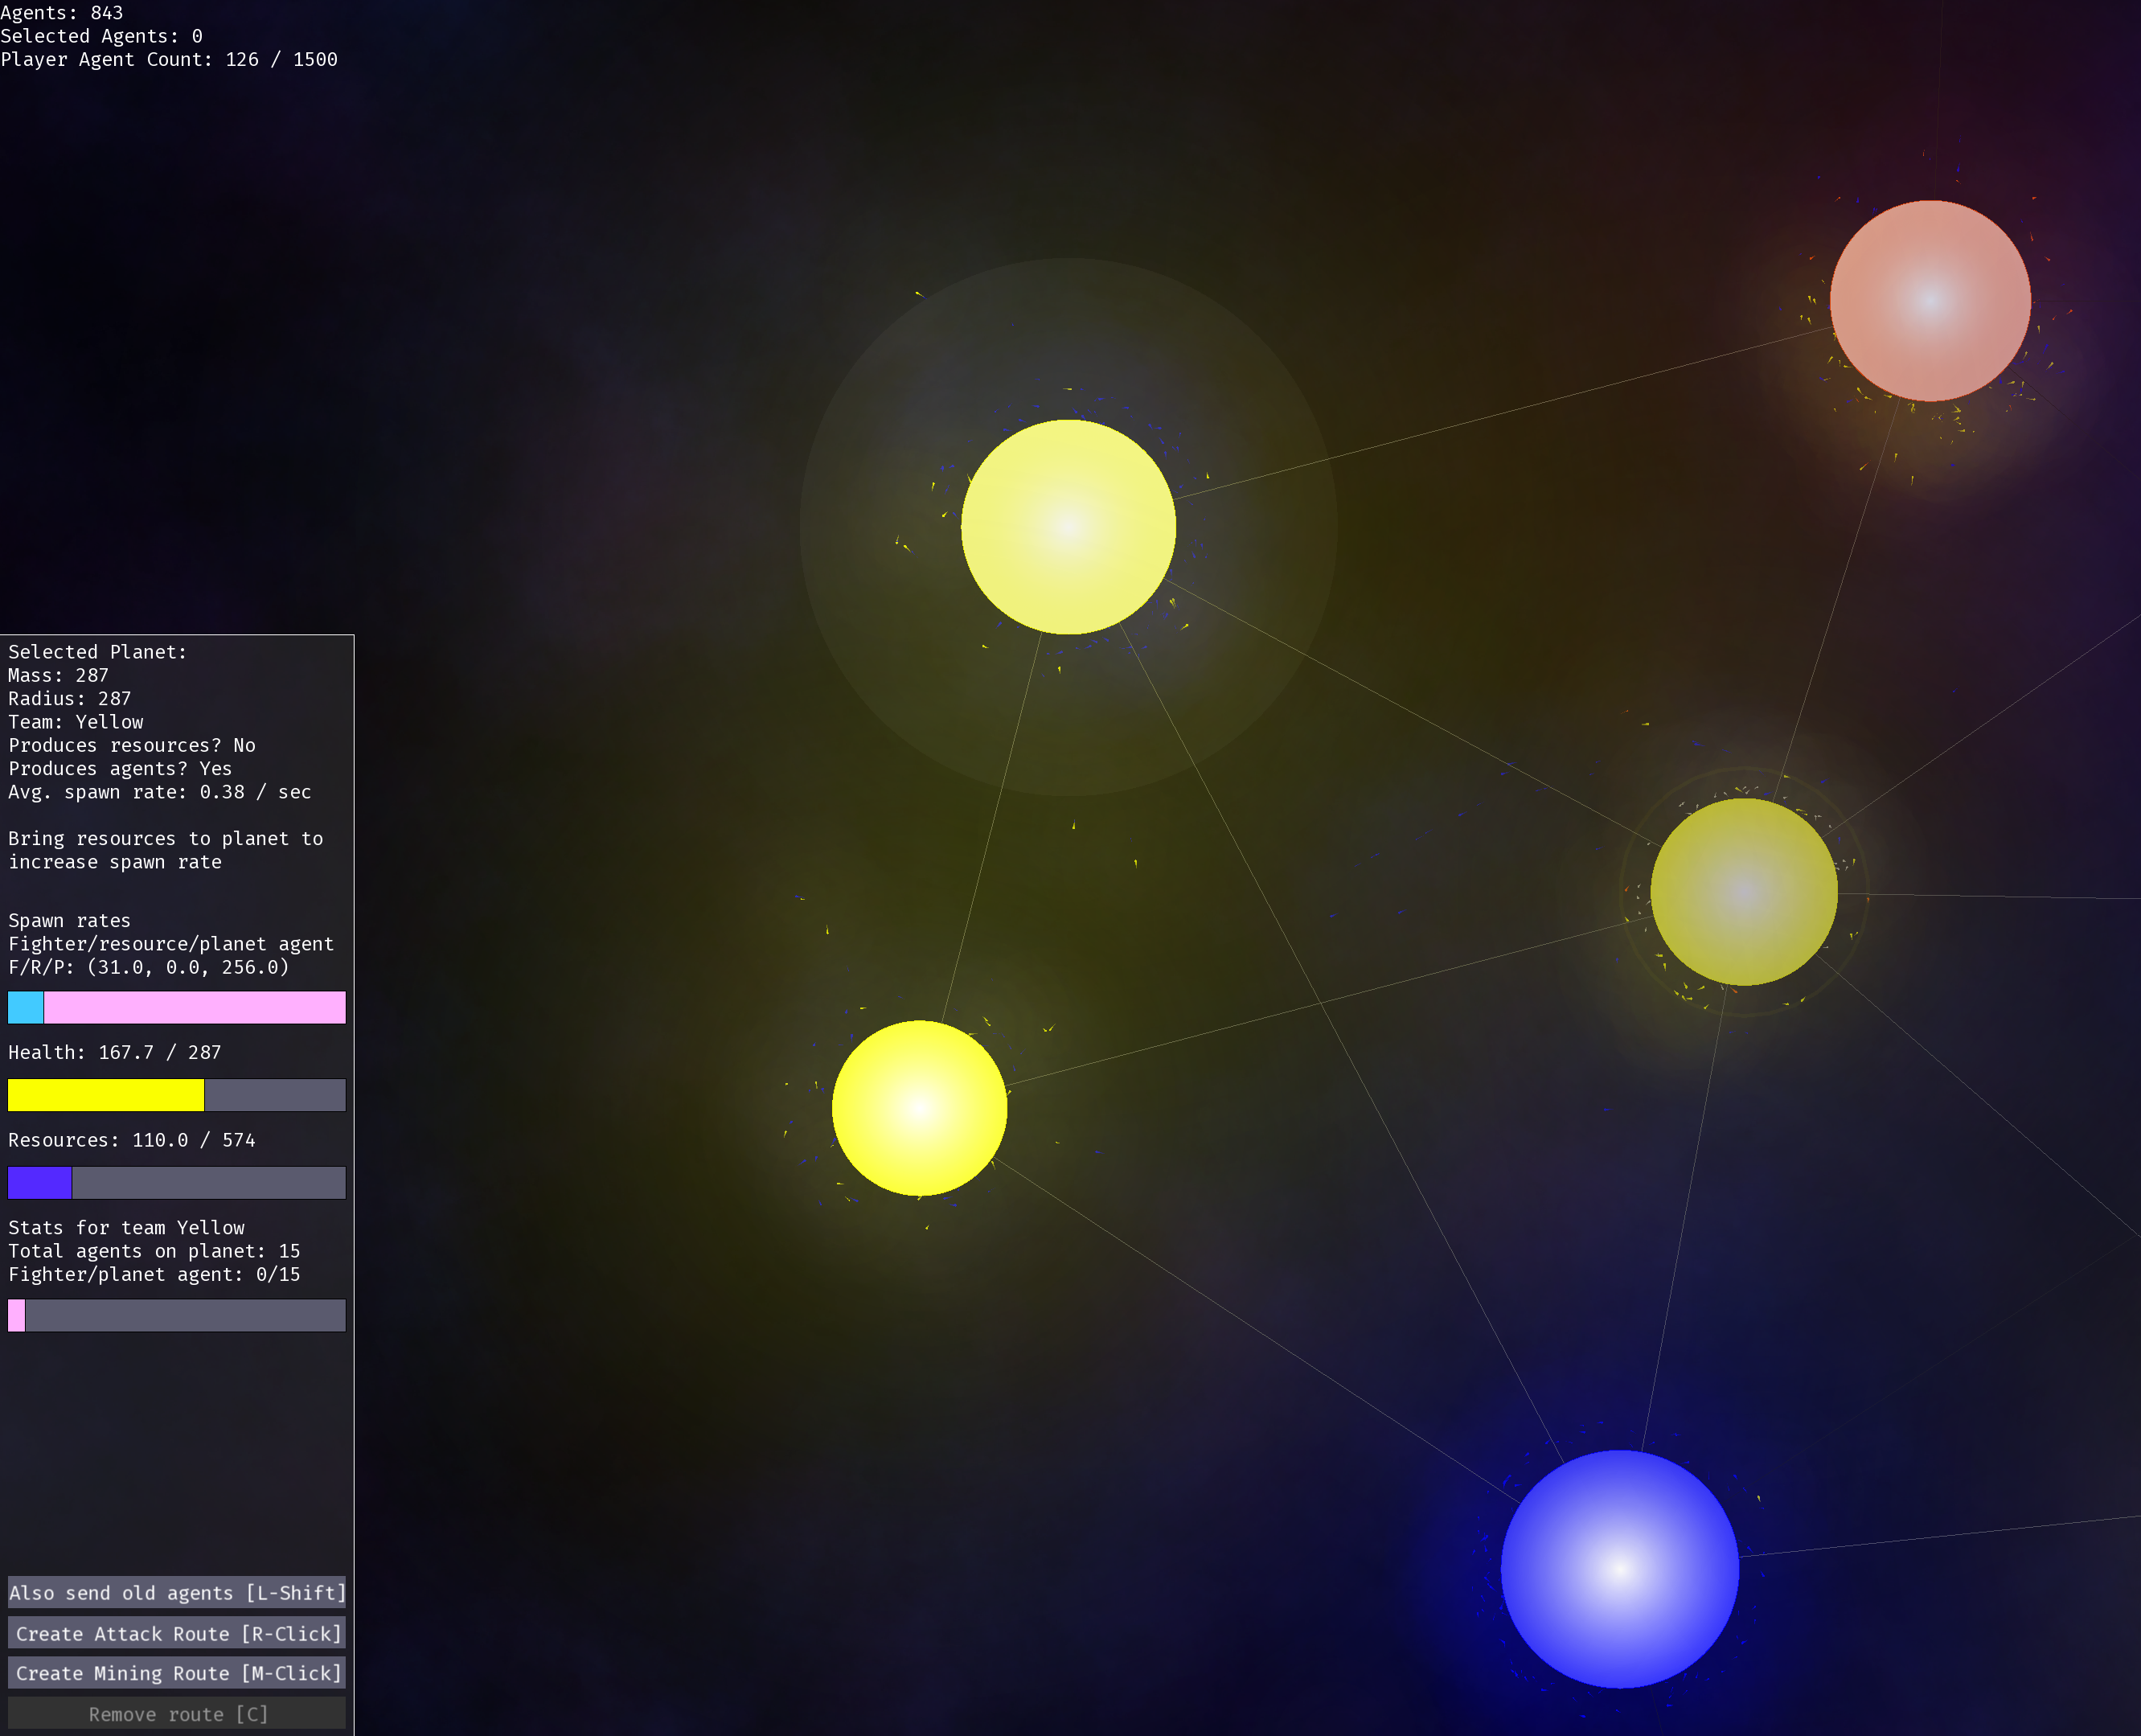Select the large selected yellow planet

point(1068,527)
